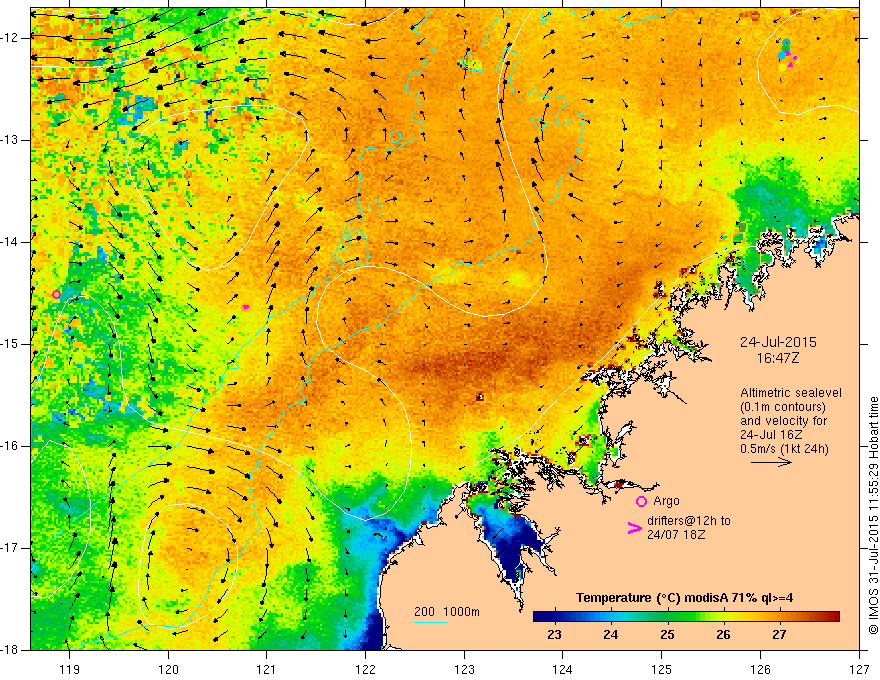Click the Argo float circle near longitude 119
The width and height of the screenshot is (880, 680).
[56, 295]
